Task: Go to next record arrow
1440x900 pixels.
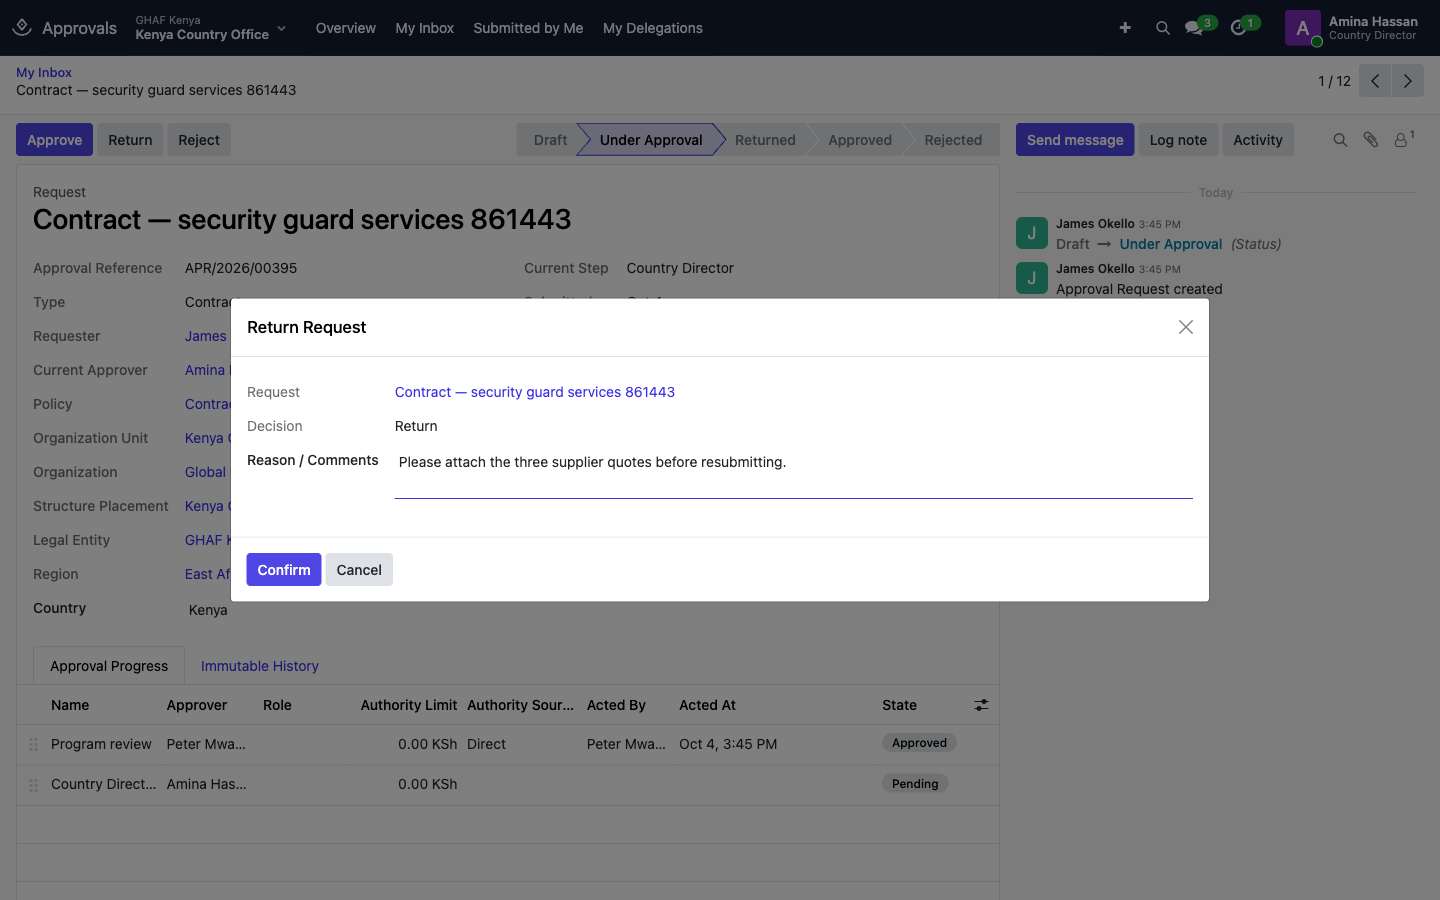Action: [x=1408, y=81]
